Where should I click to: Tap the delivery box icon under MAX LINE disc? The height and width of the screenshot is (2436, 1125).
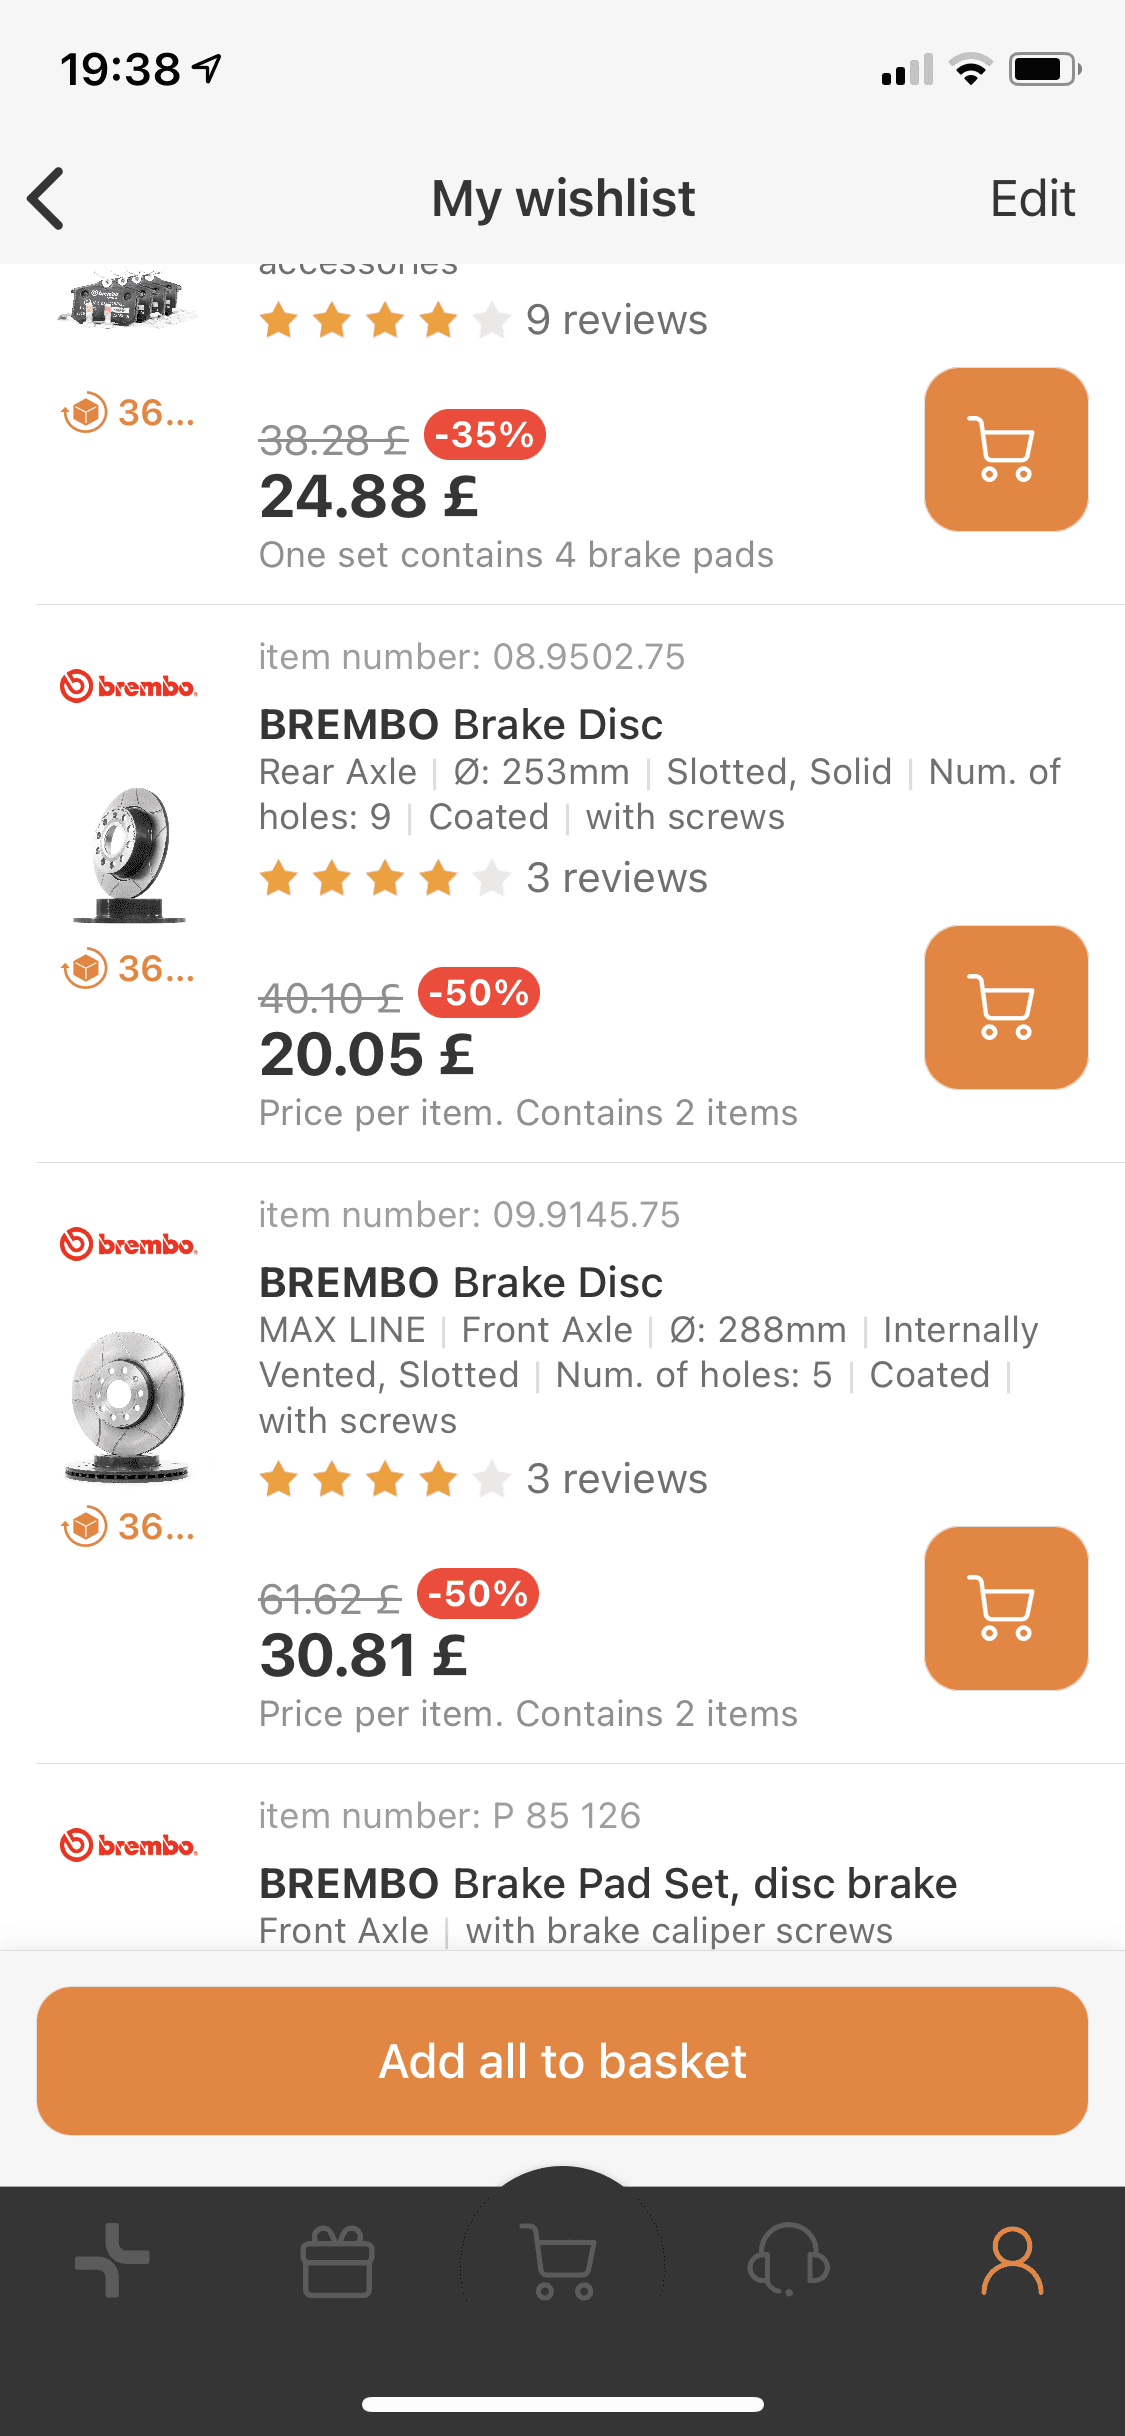86,1526
